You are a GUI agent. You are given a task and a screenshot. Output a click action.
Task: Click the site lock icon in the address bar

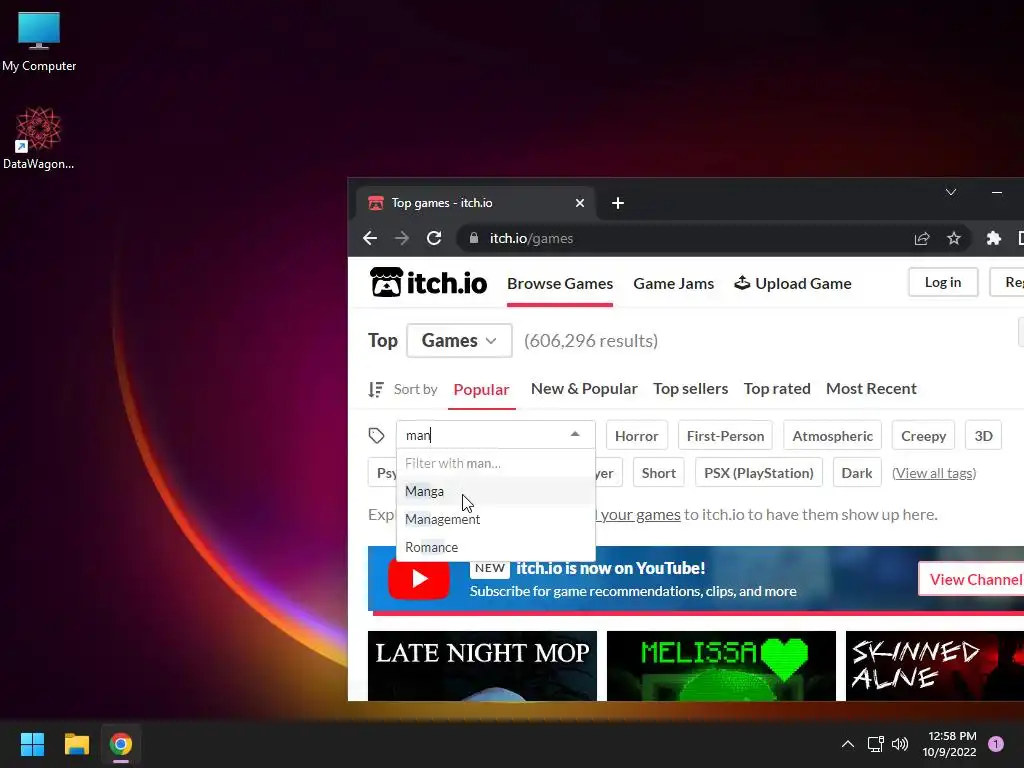tap(474, 238)
